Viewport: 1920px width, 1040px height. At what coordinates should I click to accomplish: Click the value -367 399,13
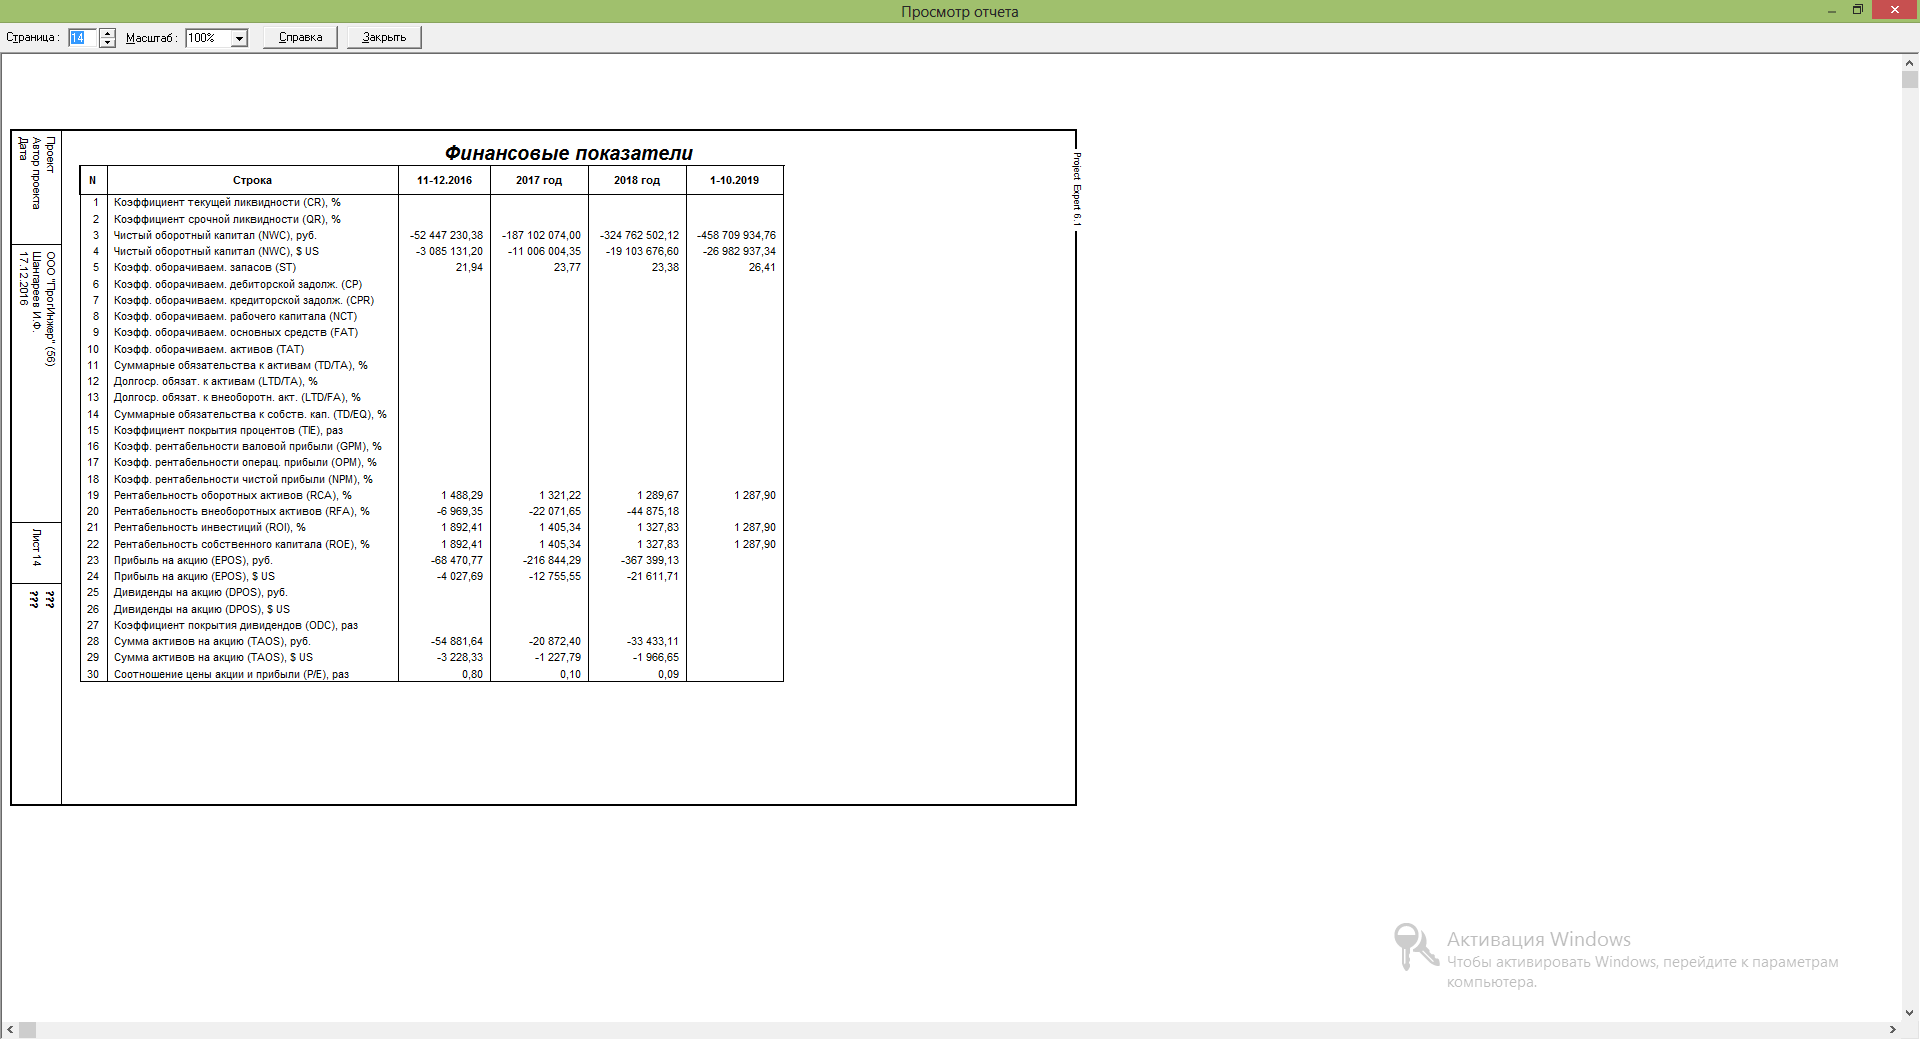pos(650,560)
